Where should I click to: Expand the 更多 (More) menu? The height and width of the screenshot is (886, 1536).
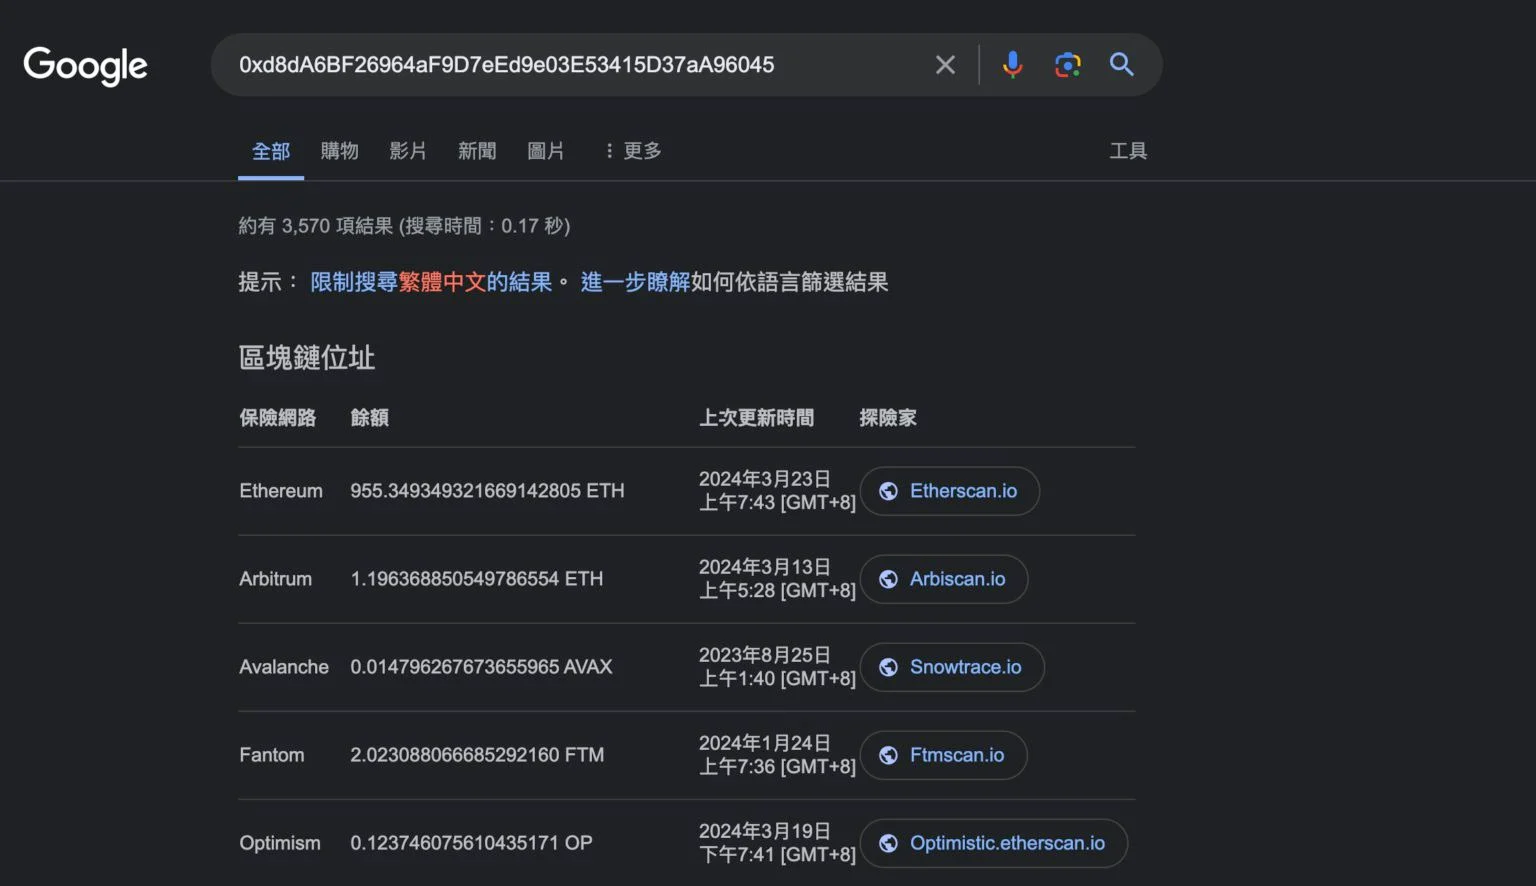point(633,151)
